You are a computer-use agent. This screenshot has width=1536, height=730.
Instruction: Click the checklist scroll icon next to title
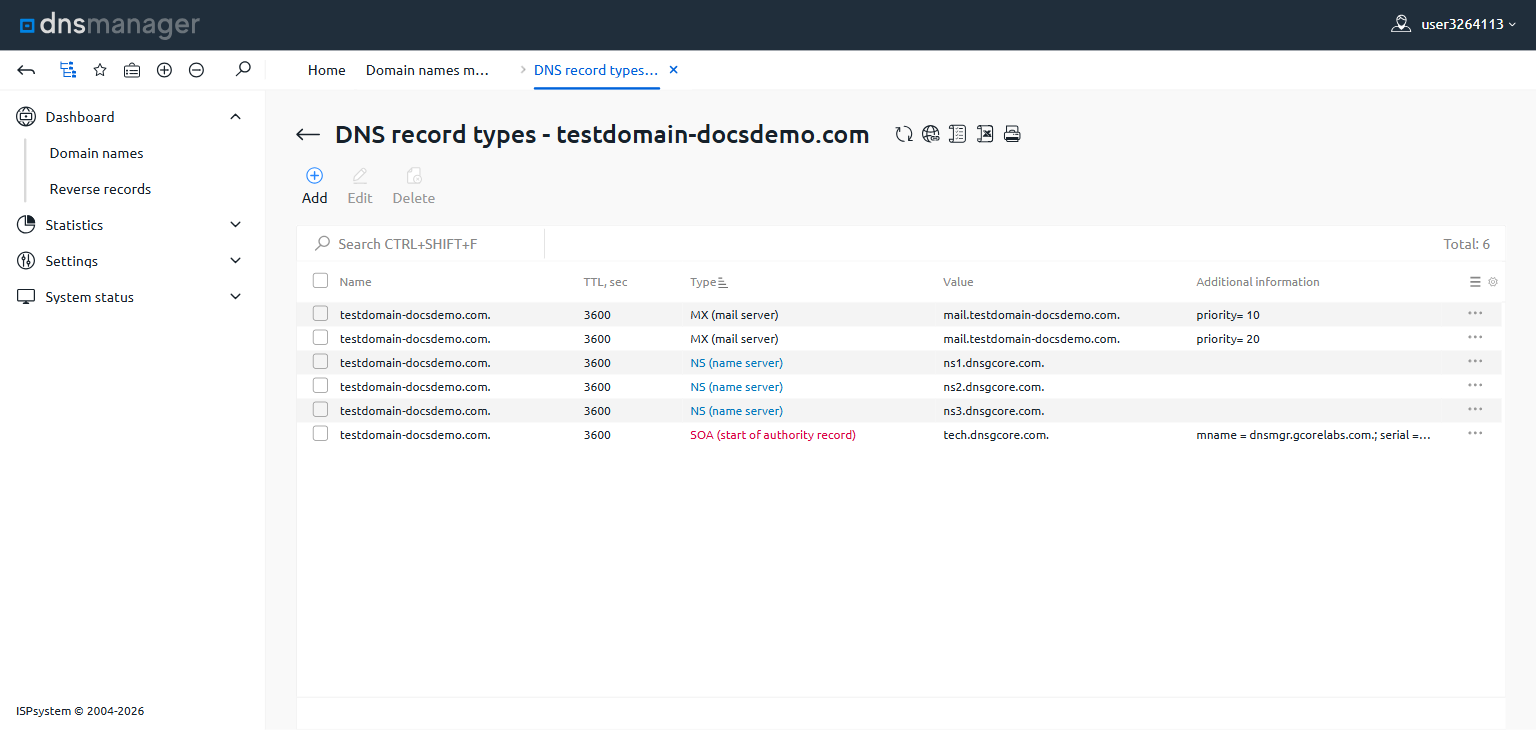coord(958,134)
